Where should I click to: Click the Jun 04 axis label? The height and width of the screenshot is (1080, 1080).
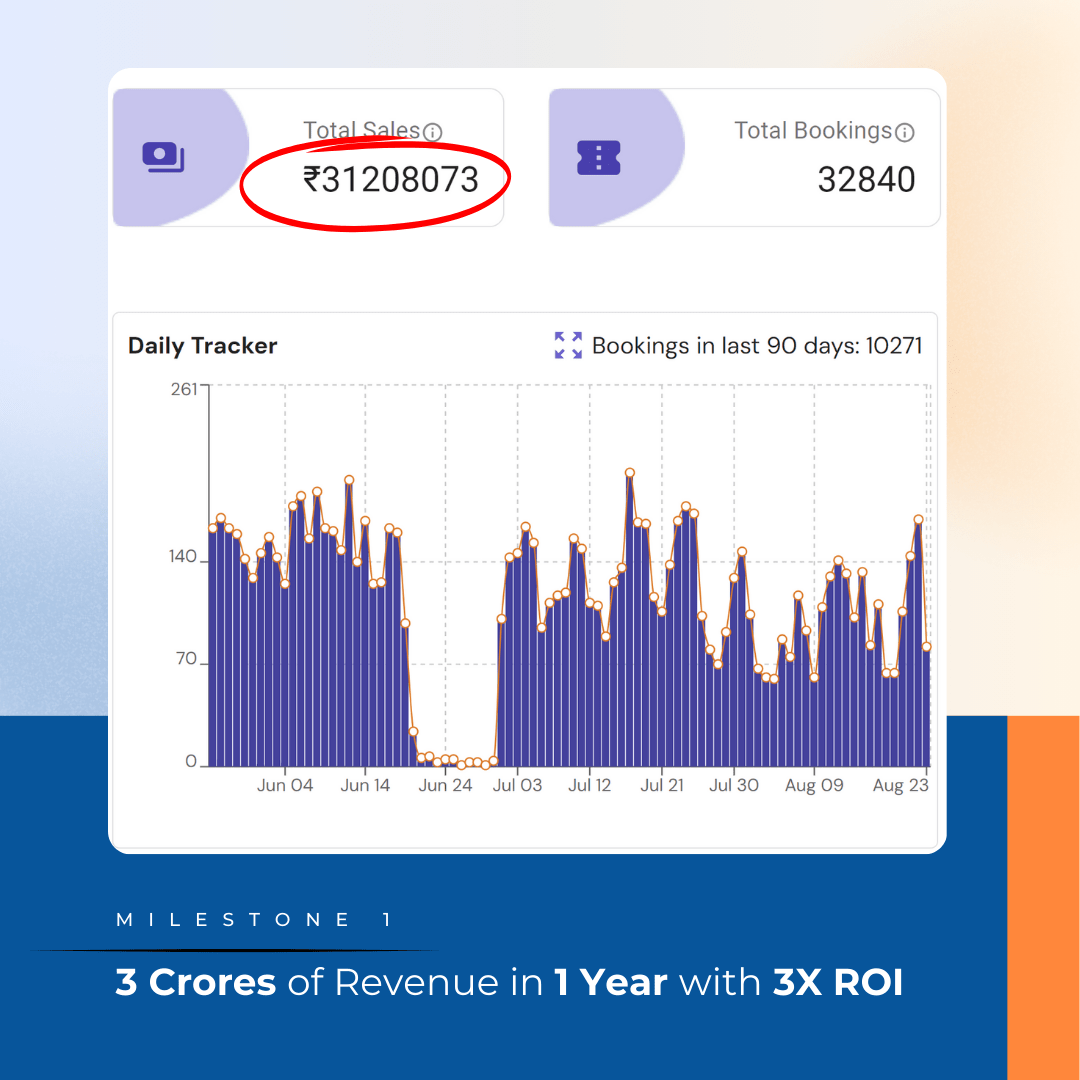pyautogui.click(x=285, y=785)
